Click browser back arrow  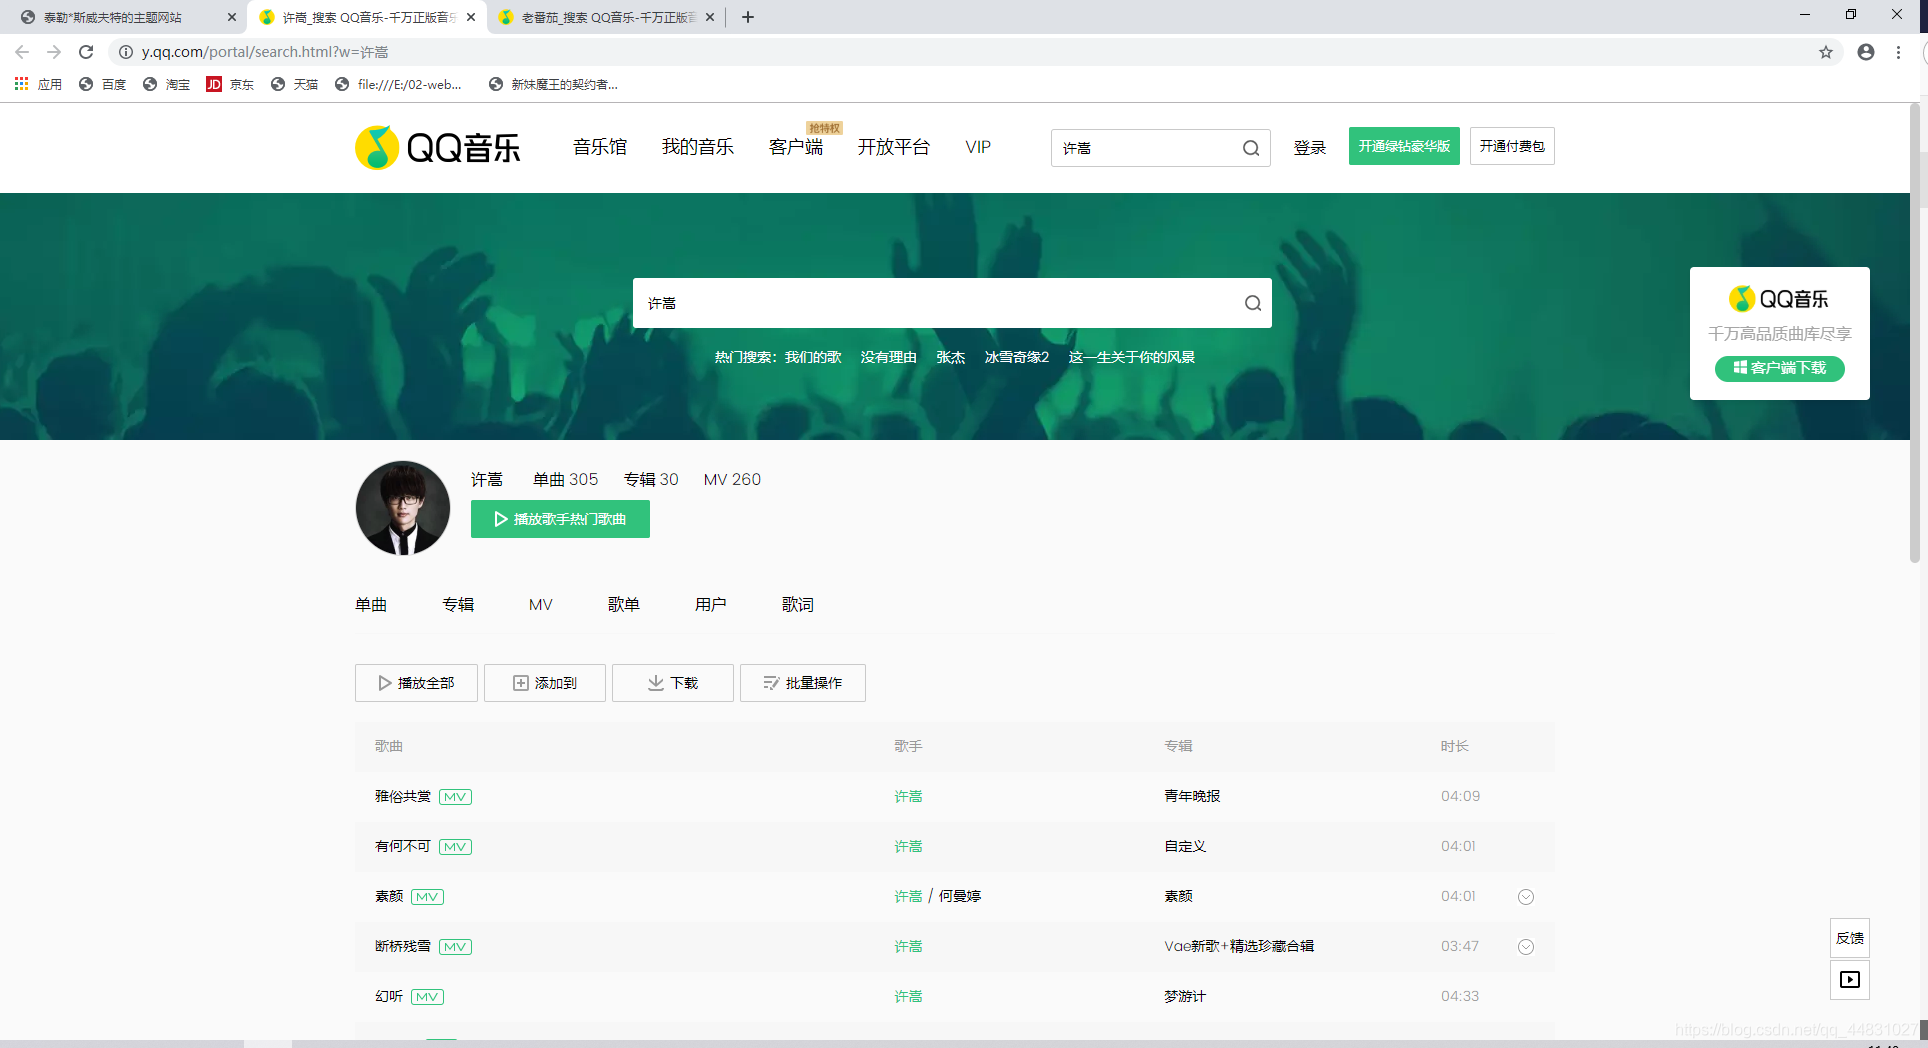click(x=22, y=52)
